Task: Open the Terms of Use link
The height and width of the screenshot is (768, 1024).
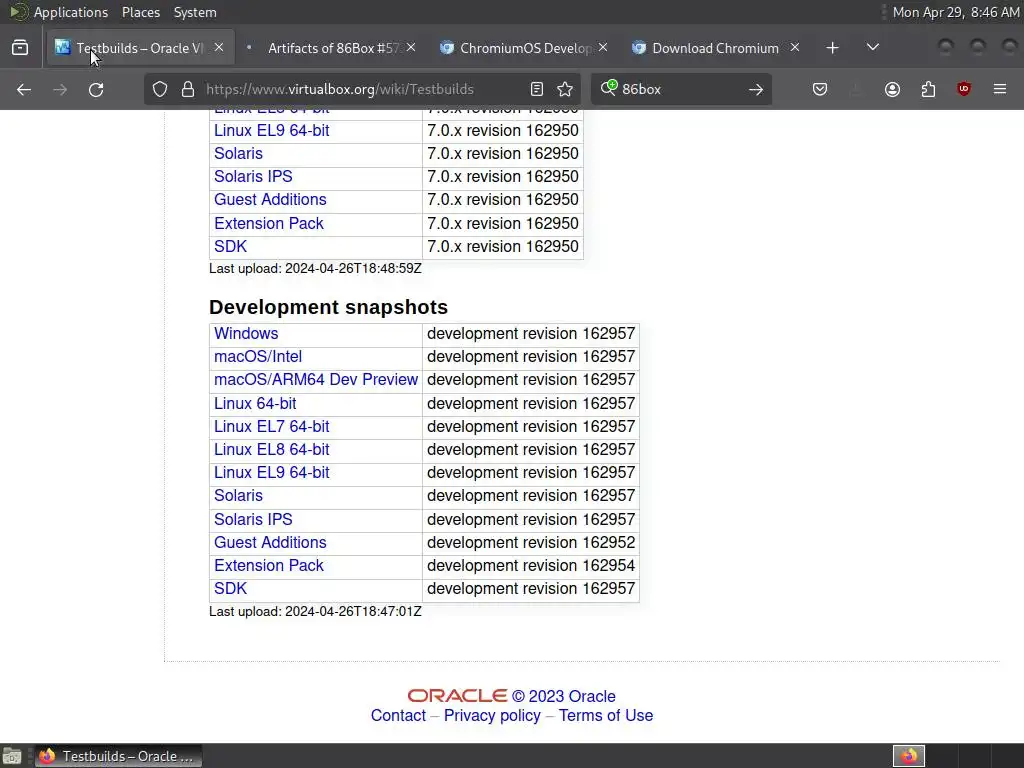Action: (606, 716)
